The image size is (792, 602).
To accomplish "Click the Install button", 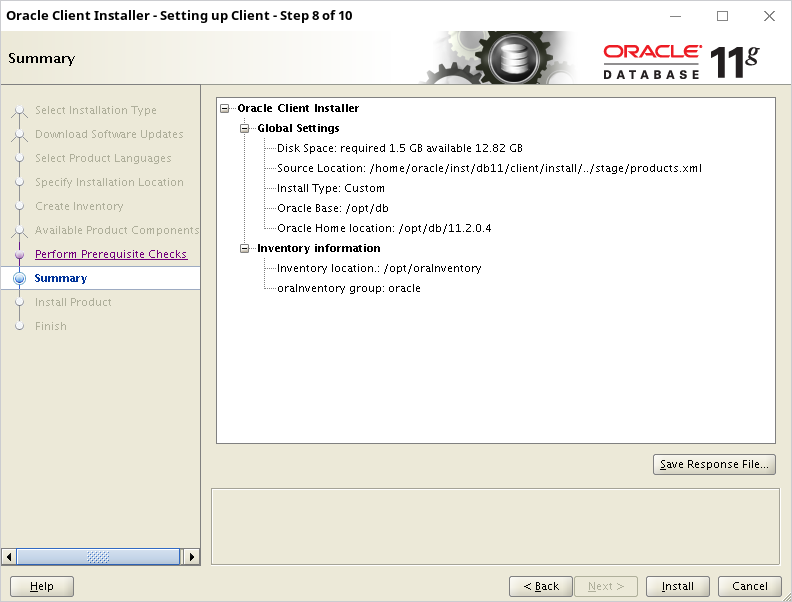I will pos(677,586).
